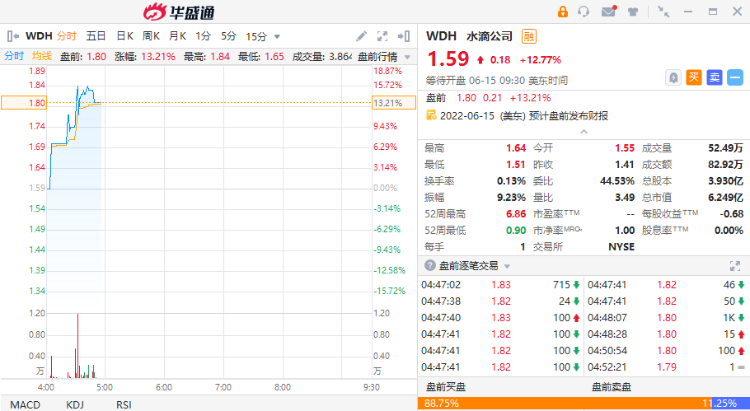Image resolution: width=750 pixels, height=411 pixels.
Task: Select the pencil drawing tool
Action: click(362, 36)
